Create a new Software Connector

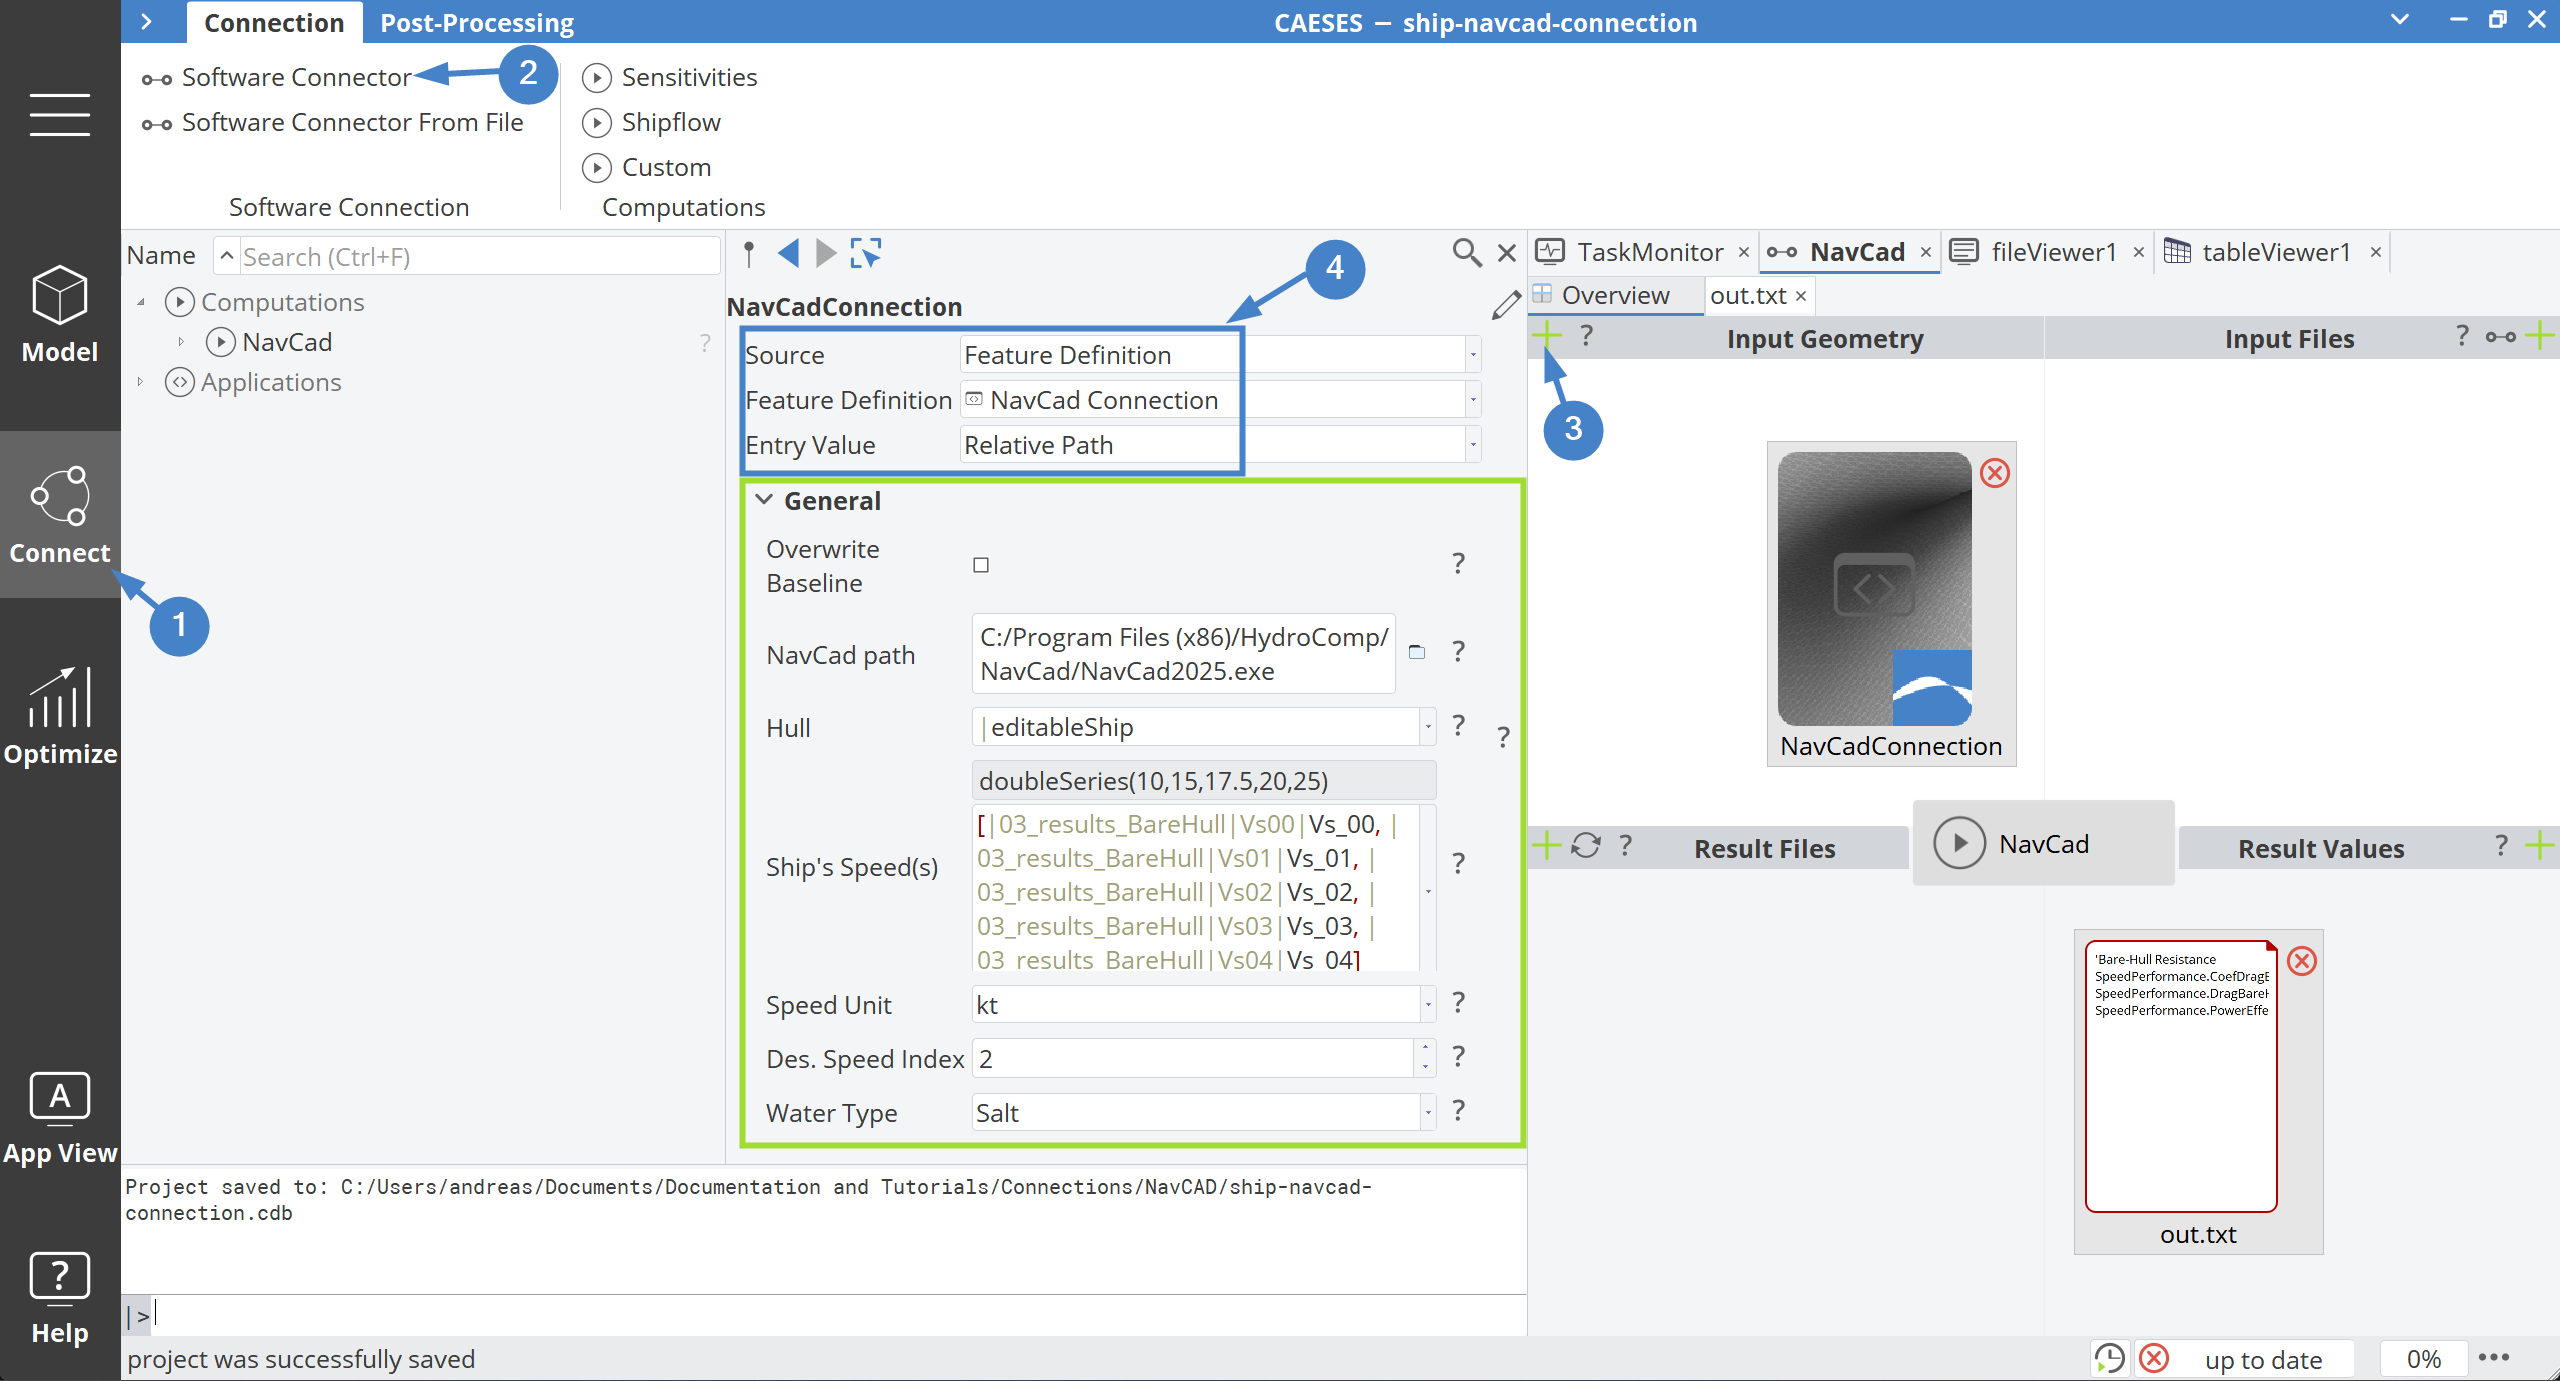tap(277, 77)
